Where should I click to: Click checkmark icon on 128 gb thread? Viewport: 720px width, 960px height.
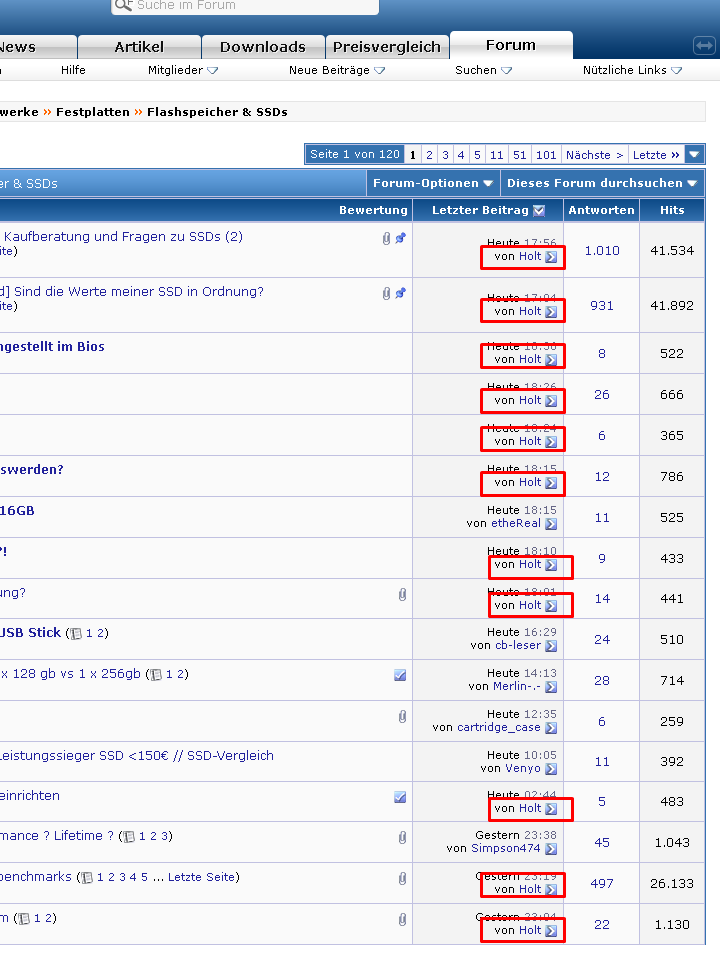click(x=400, y=675)
